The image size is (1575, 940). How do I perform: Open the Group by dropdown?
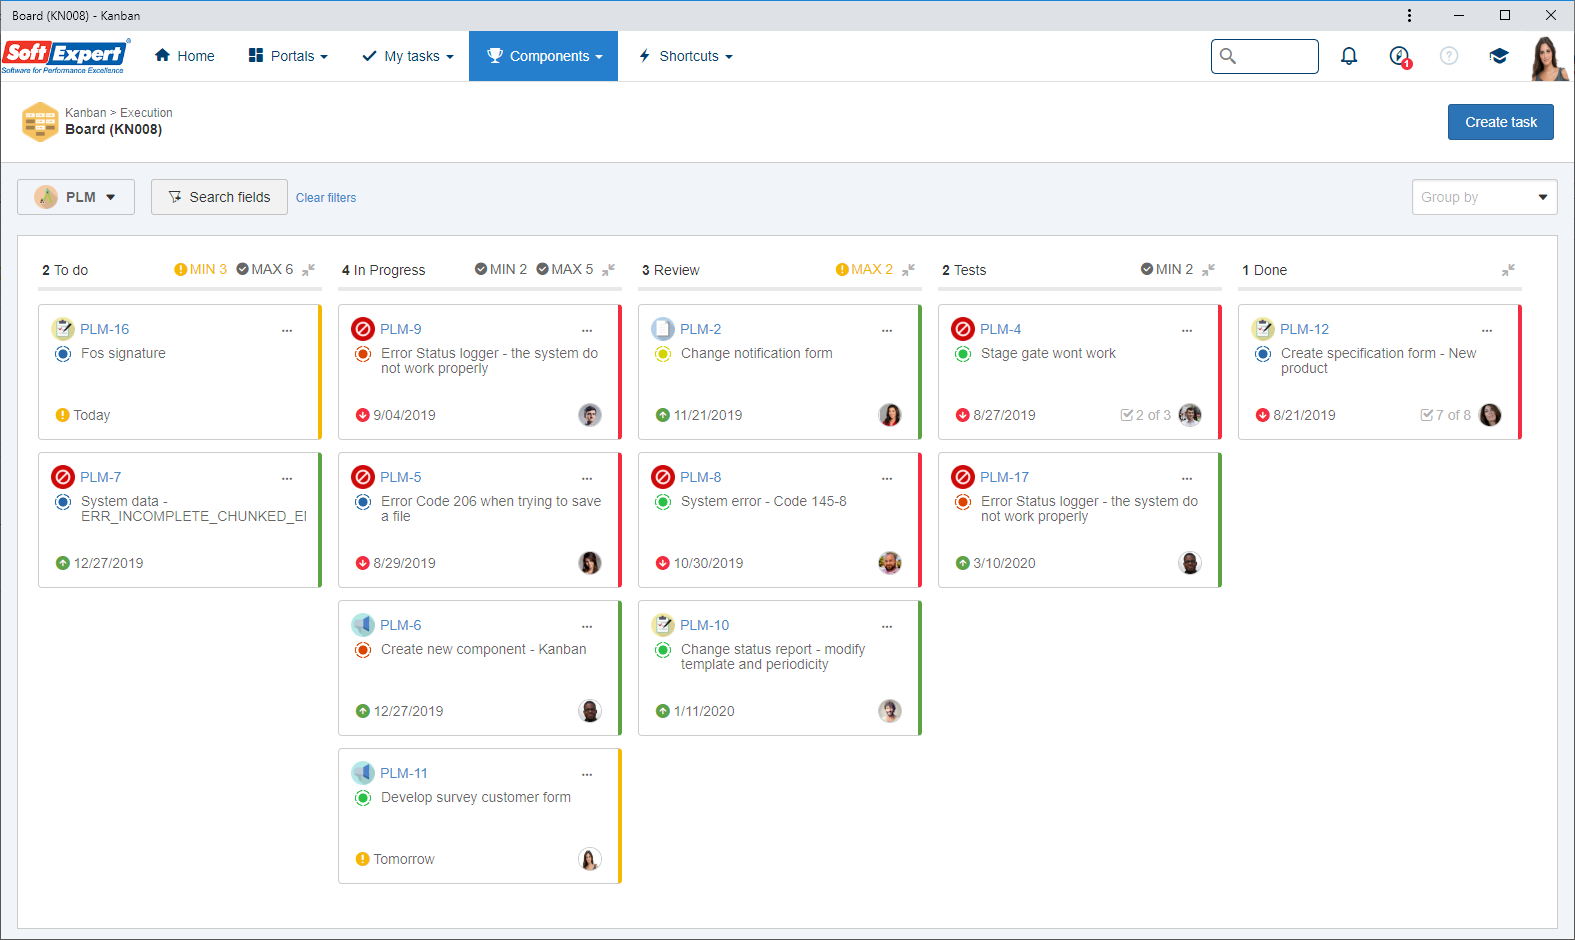click(1484, 197)
